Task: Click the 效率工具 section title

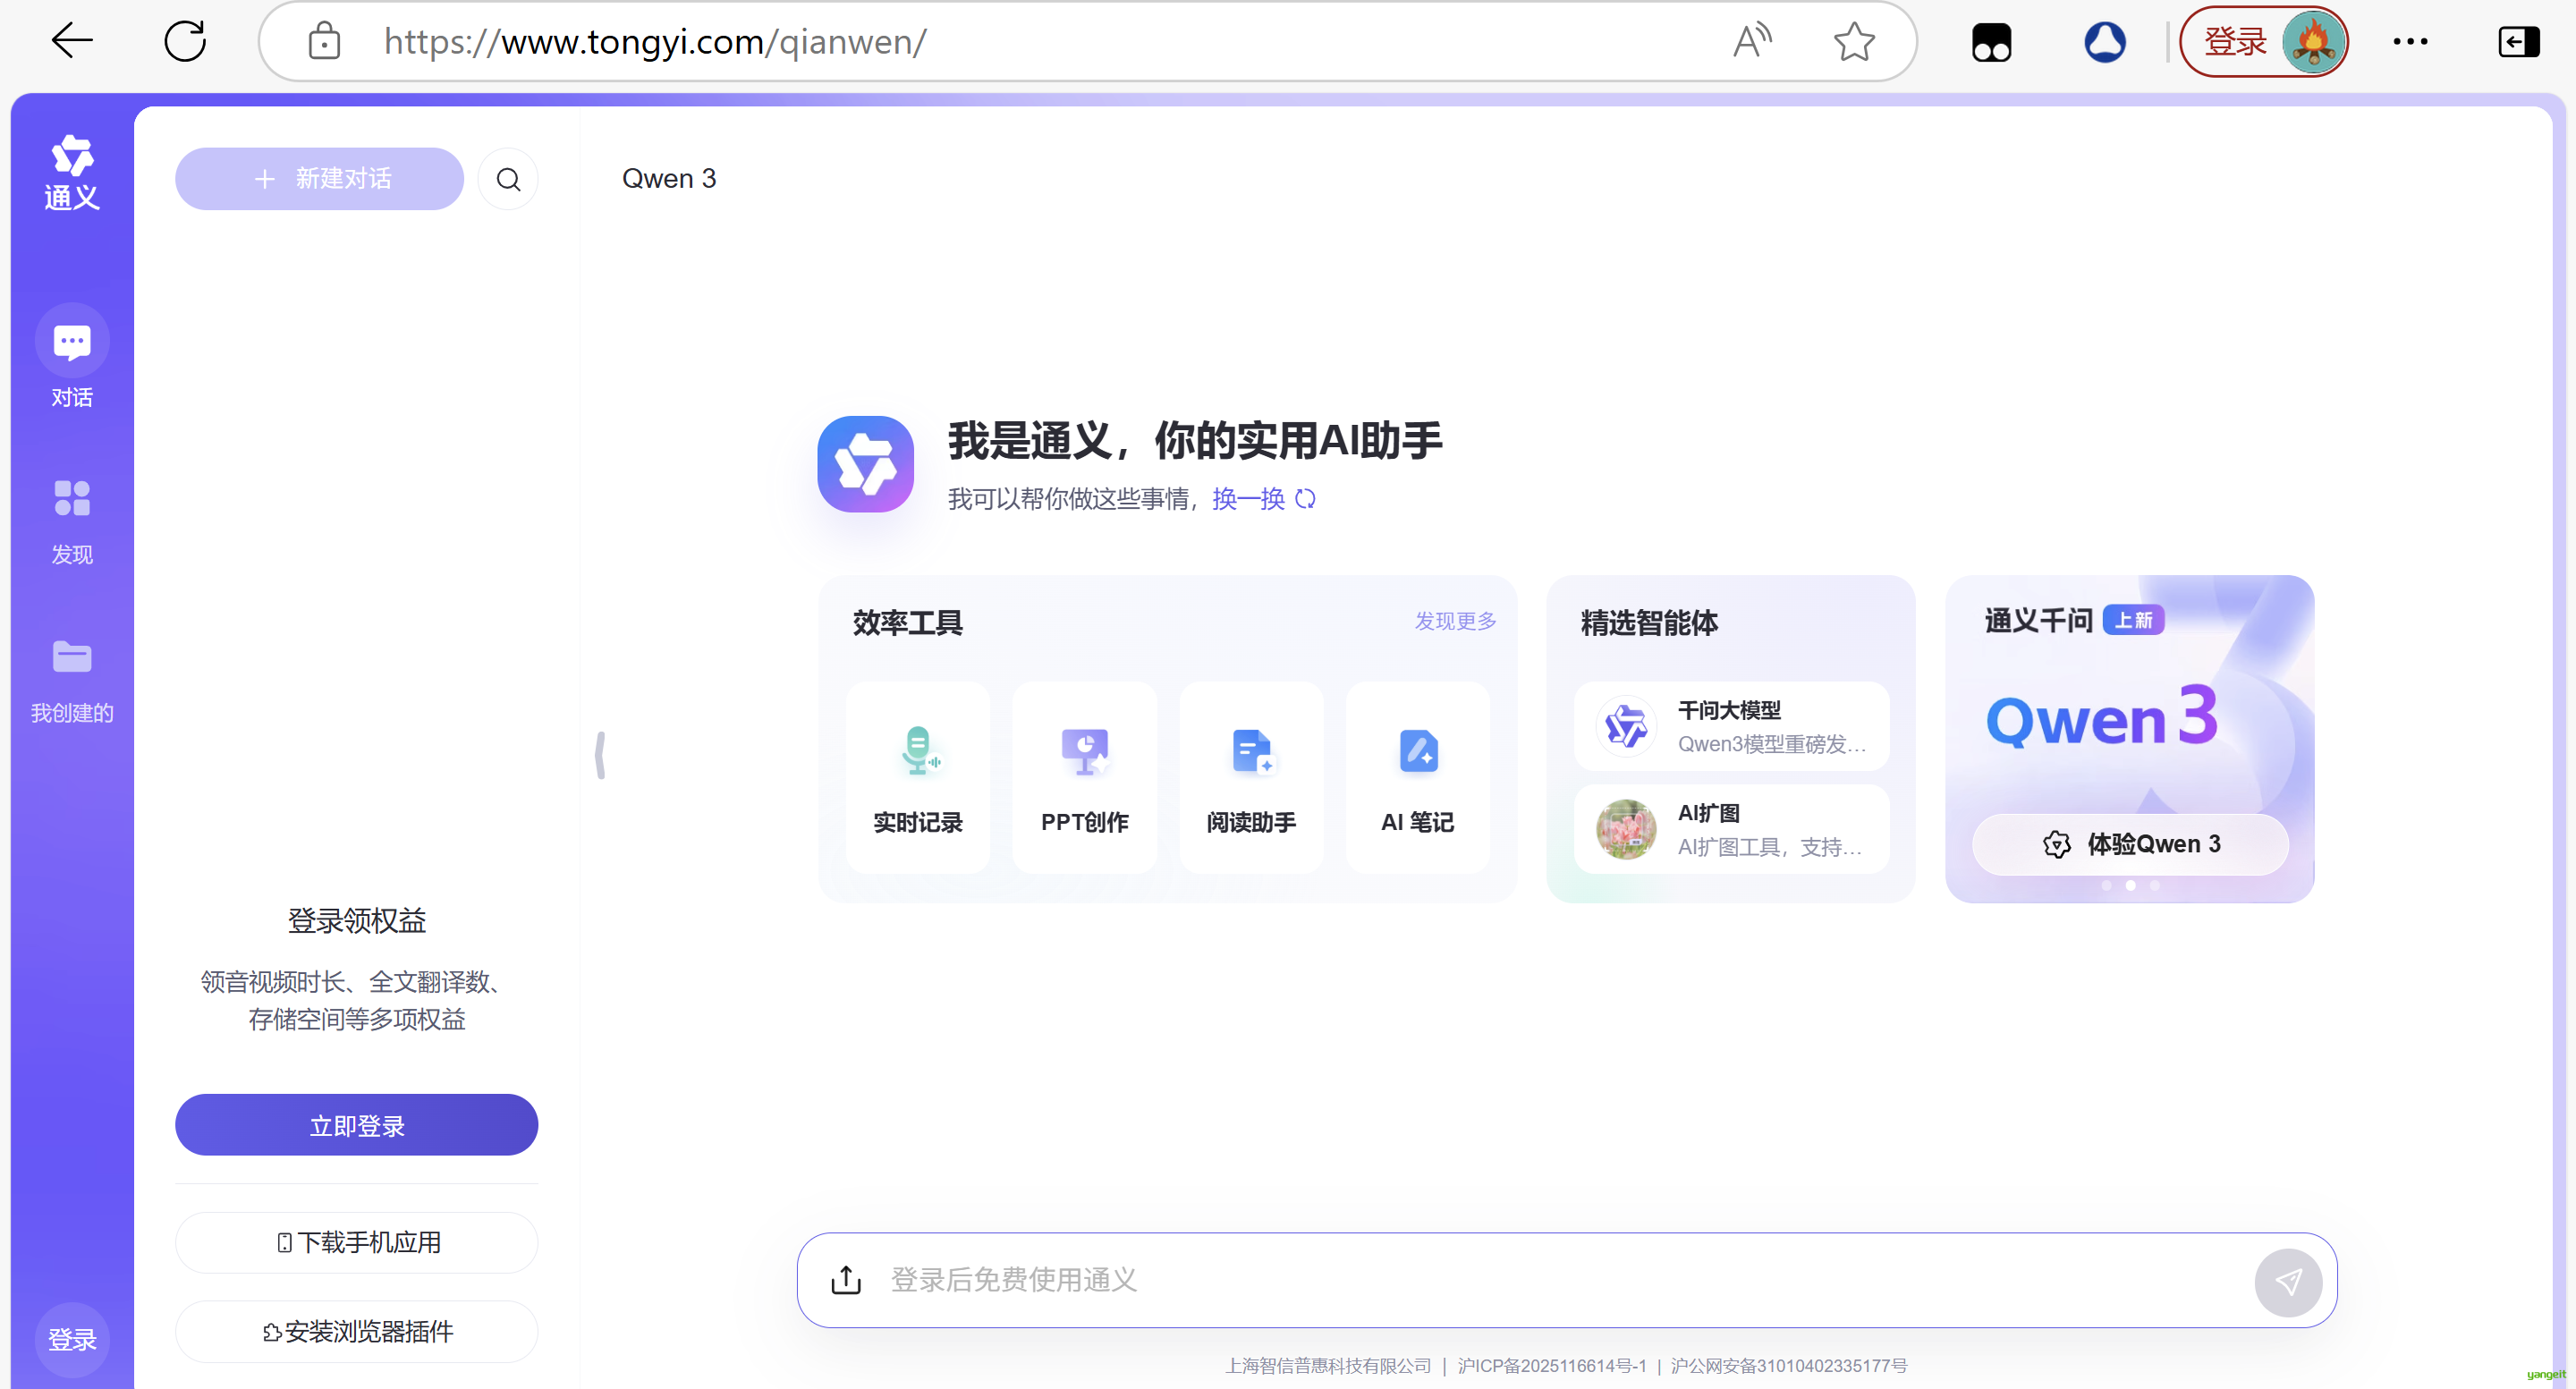Action: click(907, 622)
